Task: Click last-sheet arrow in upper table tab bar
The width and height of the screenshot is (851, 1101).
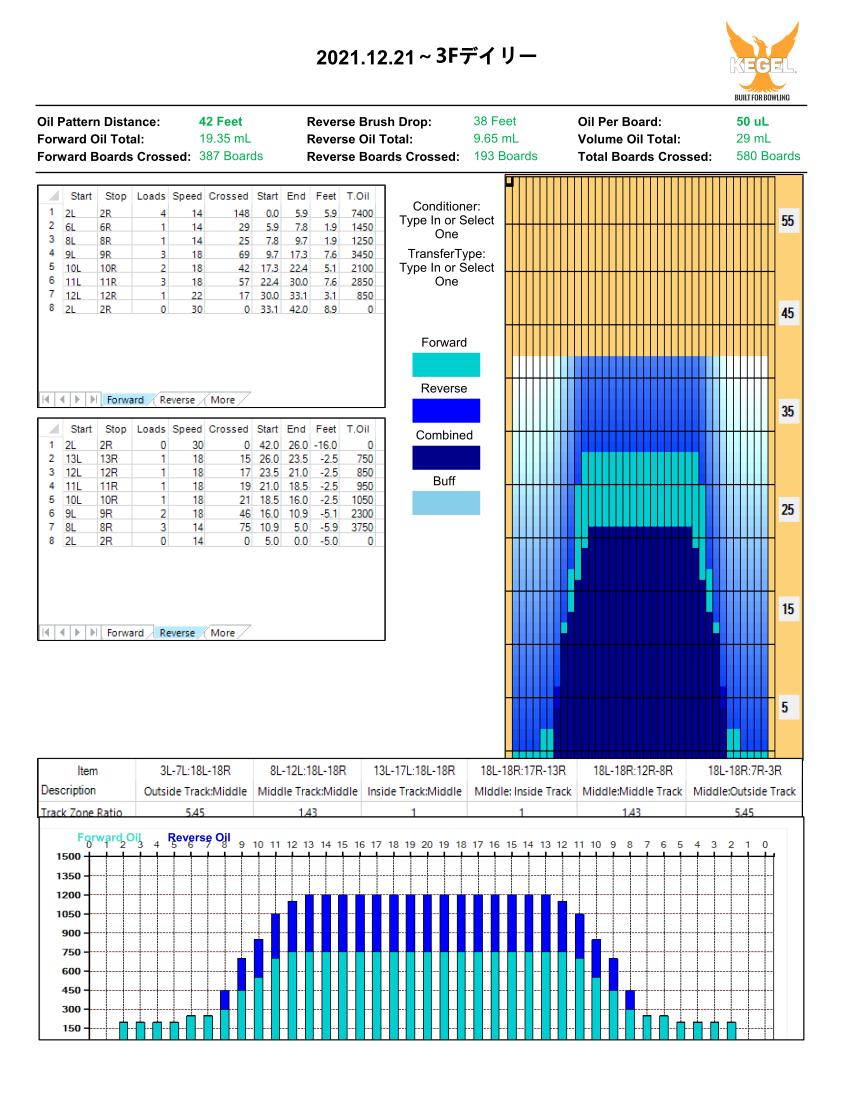Action: click(93, 400)
